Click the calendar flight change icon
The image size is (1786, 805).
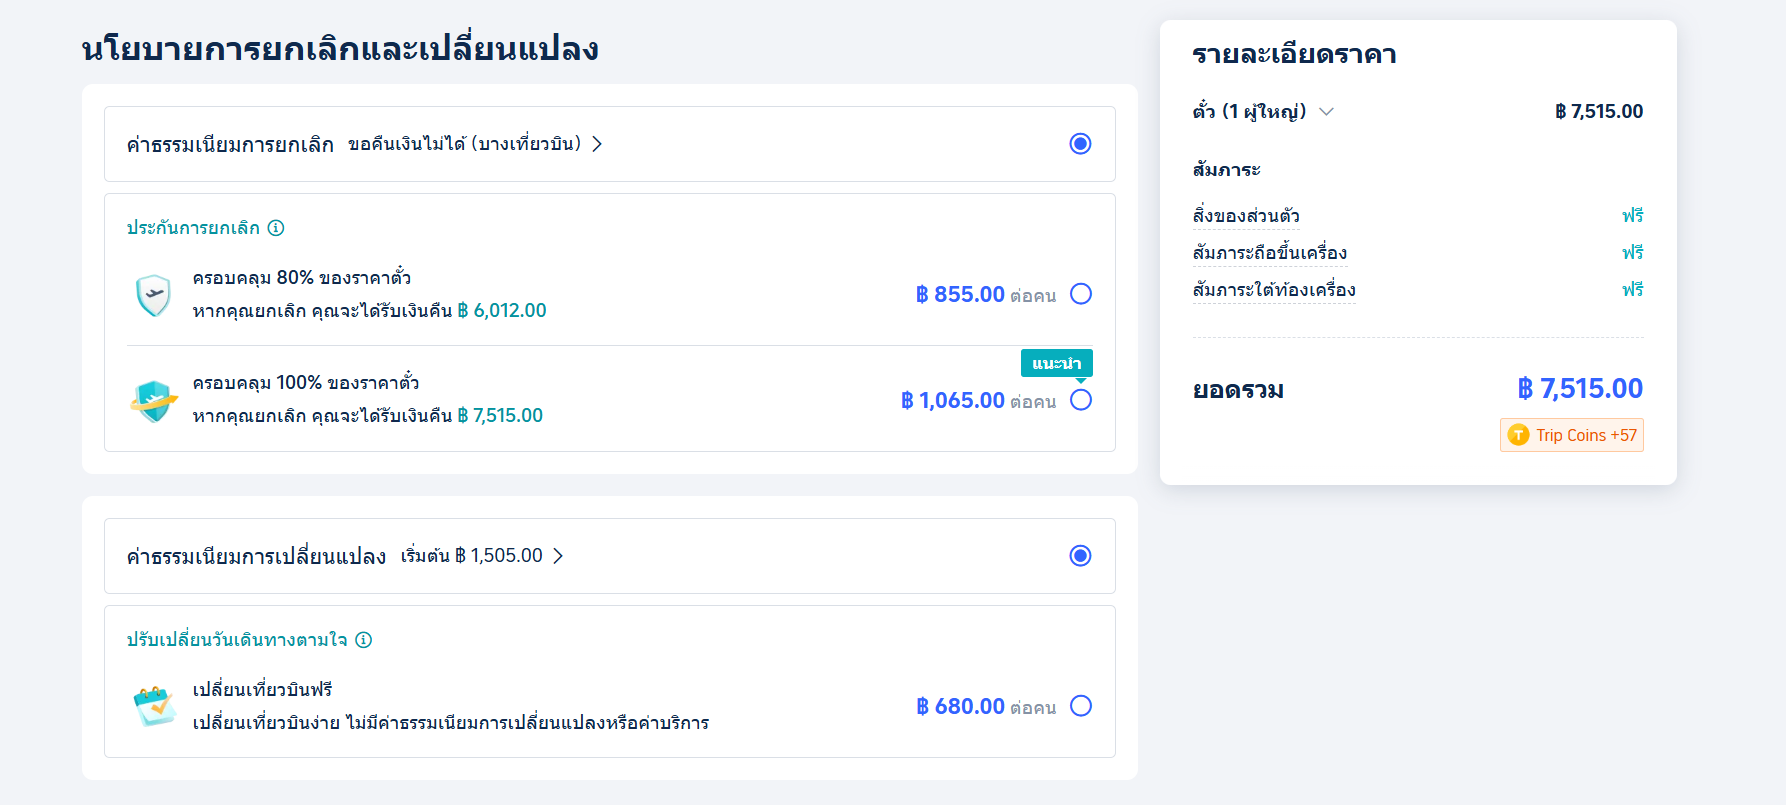[x=154, y=706]
